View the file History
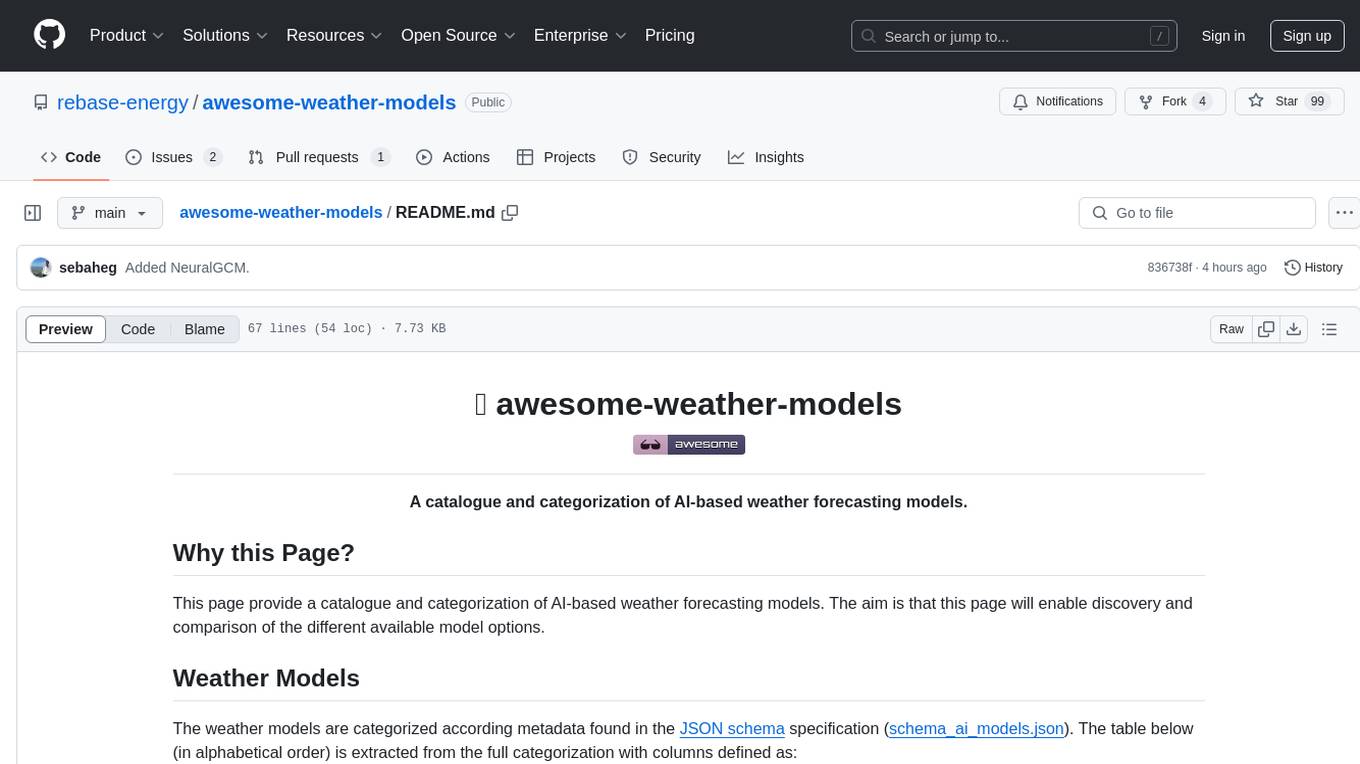The height and width of the screenshot is (764, 1360). click(1313, 267)
